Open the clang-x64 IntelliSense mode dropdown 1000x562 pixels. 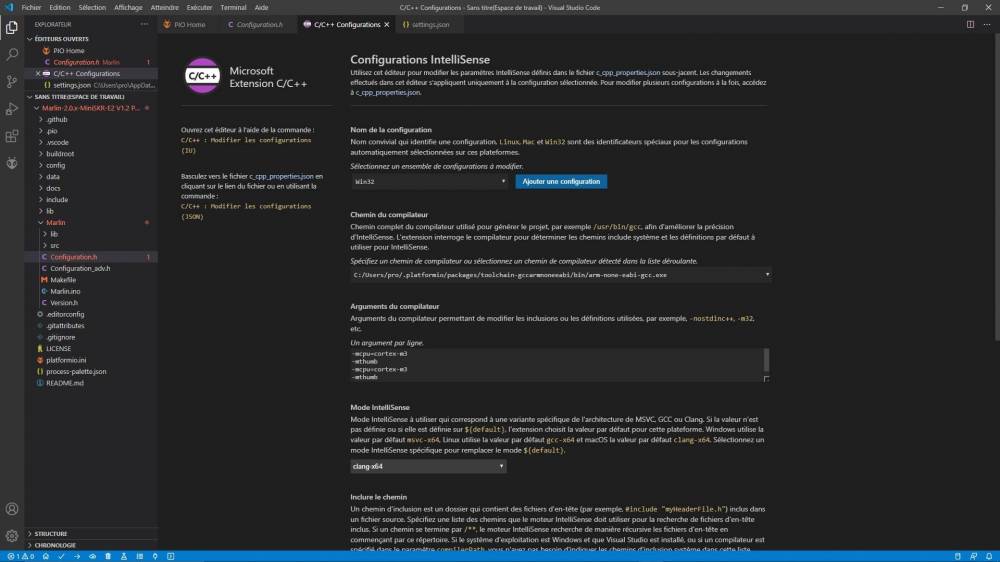(x=428, y=466)
